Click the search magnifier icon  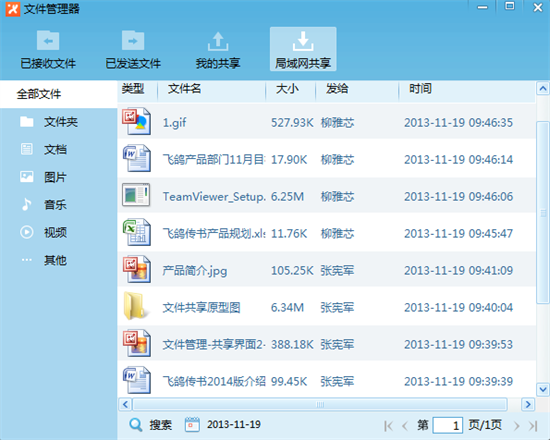[x=135, y=425]
